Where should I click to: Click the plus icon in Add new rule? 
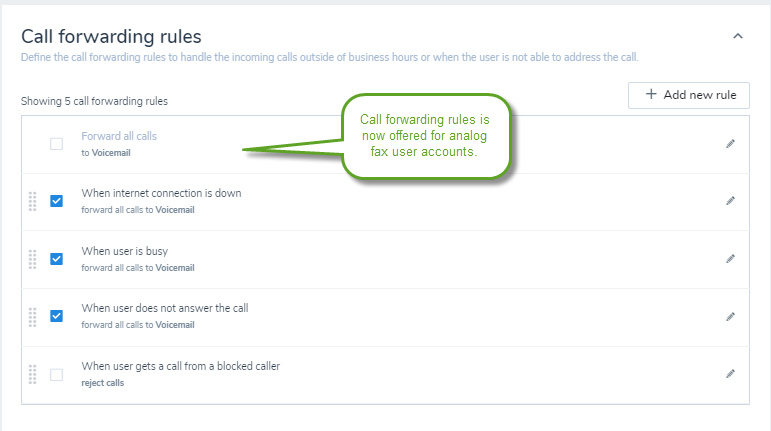(651, 94)
